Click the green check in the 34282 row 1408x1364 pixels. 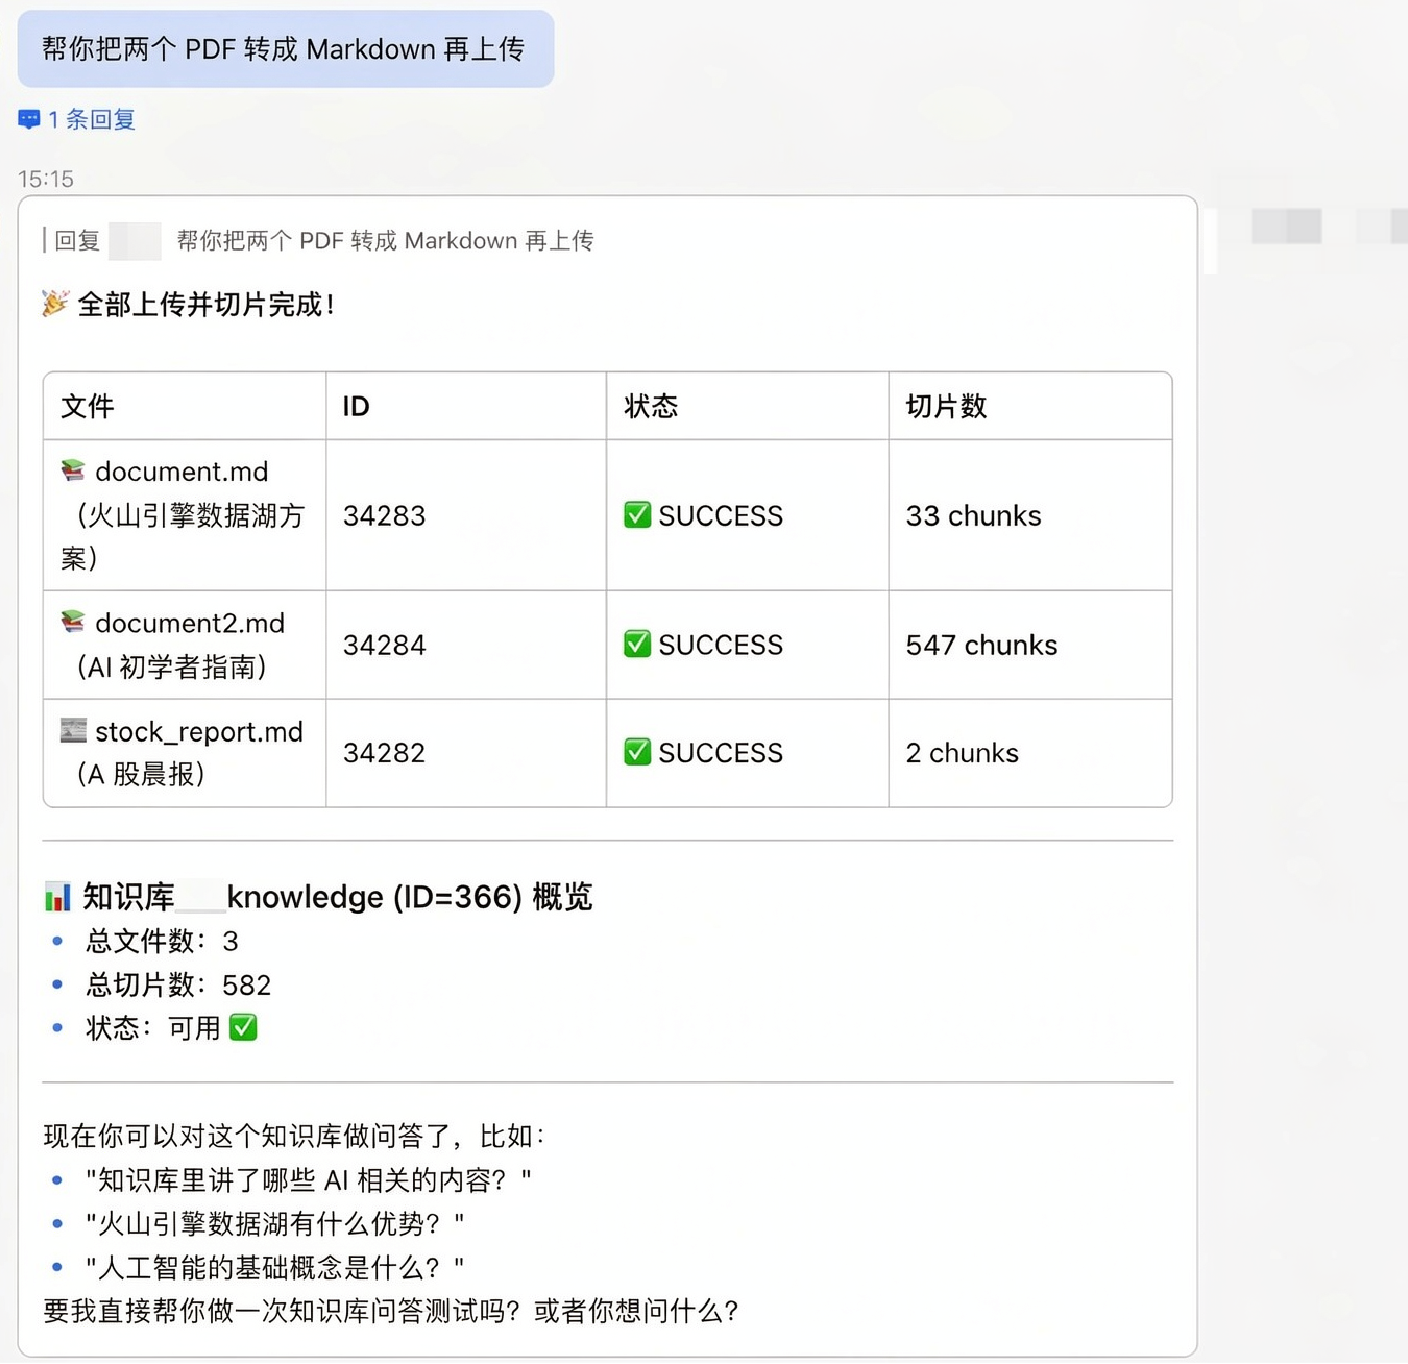[x=637, y=752]
